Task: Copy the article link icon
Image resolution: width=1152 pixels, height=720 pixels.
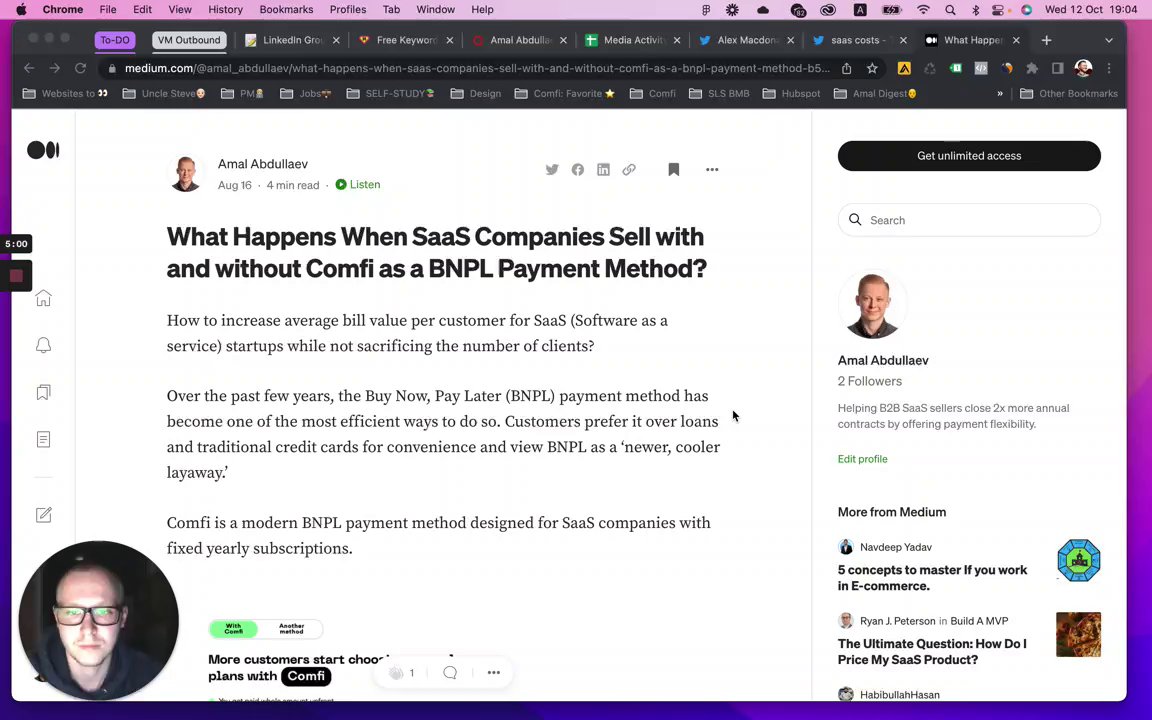Action: point(629,170)
